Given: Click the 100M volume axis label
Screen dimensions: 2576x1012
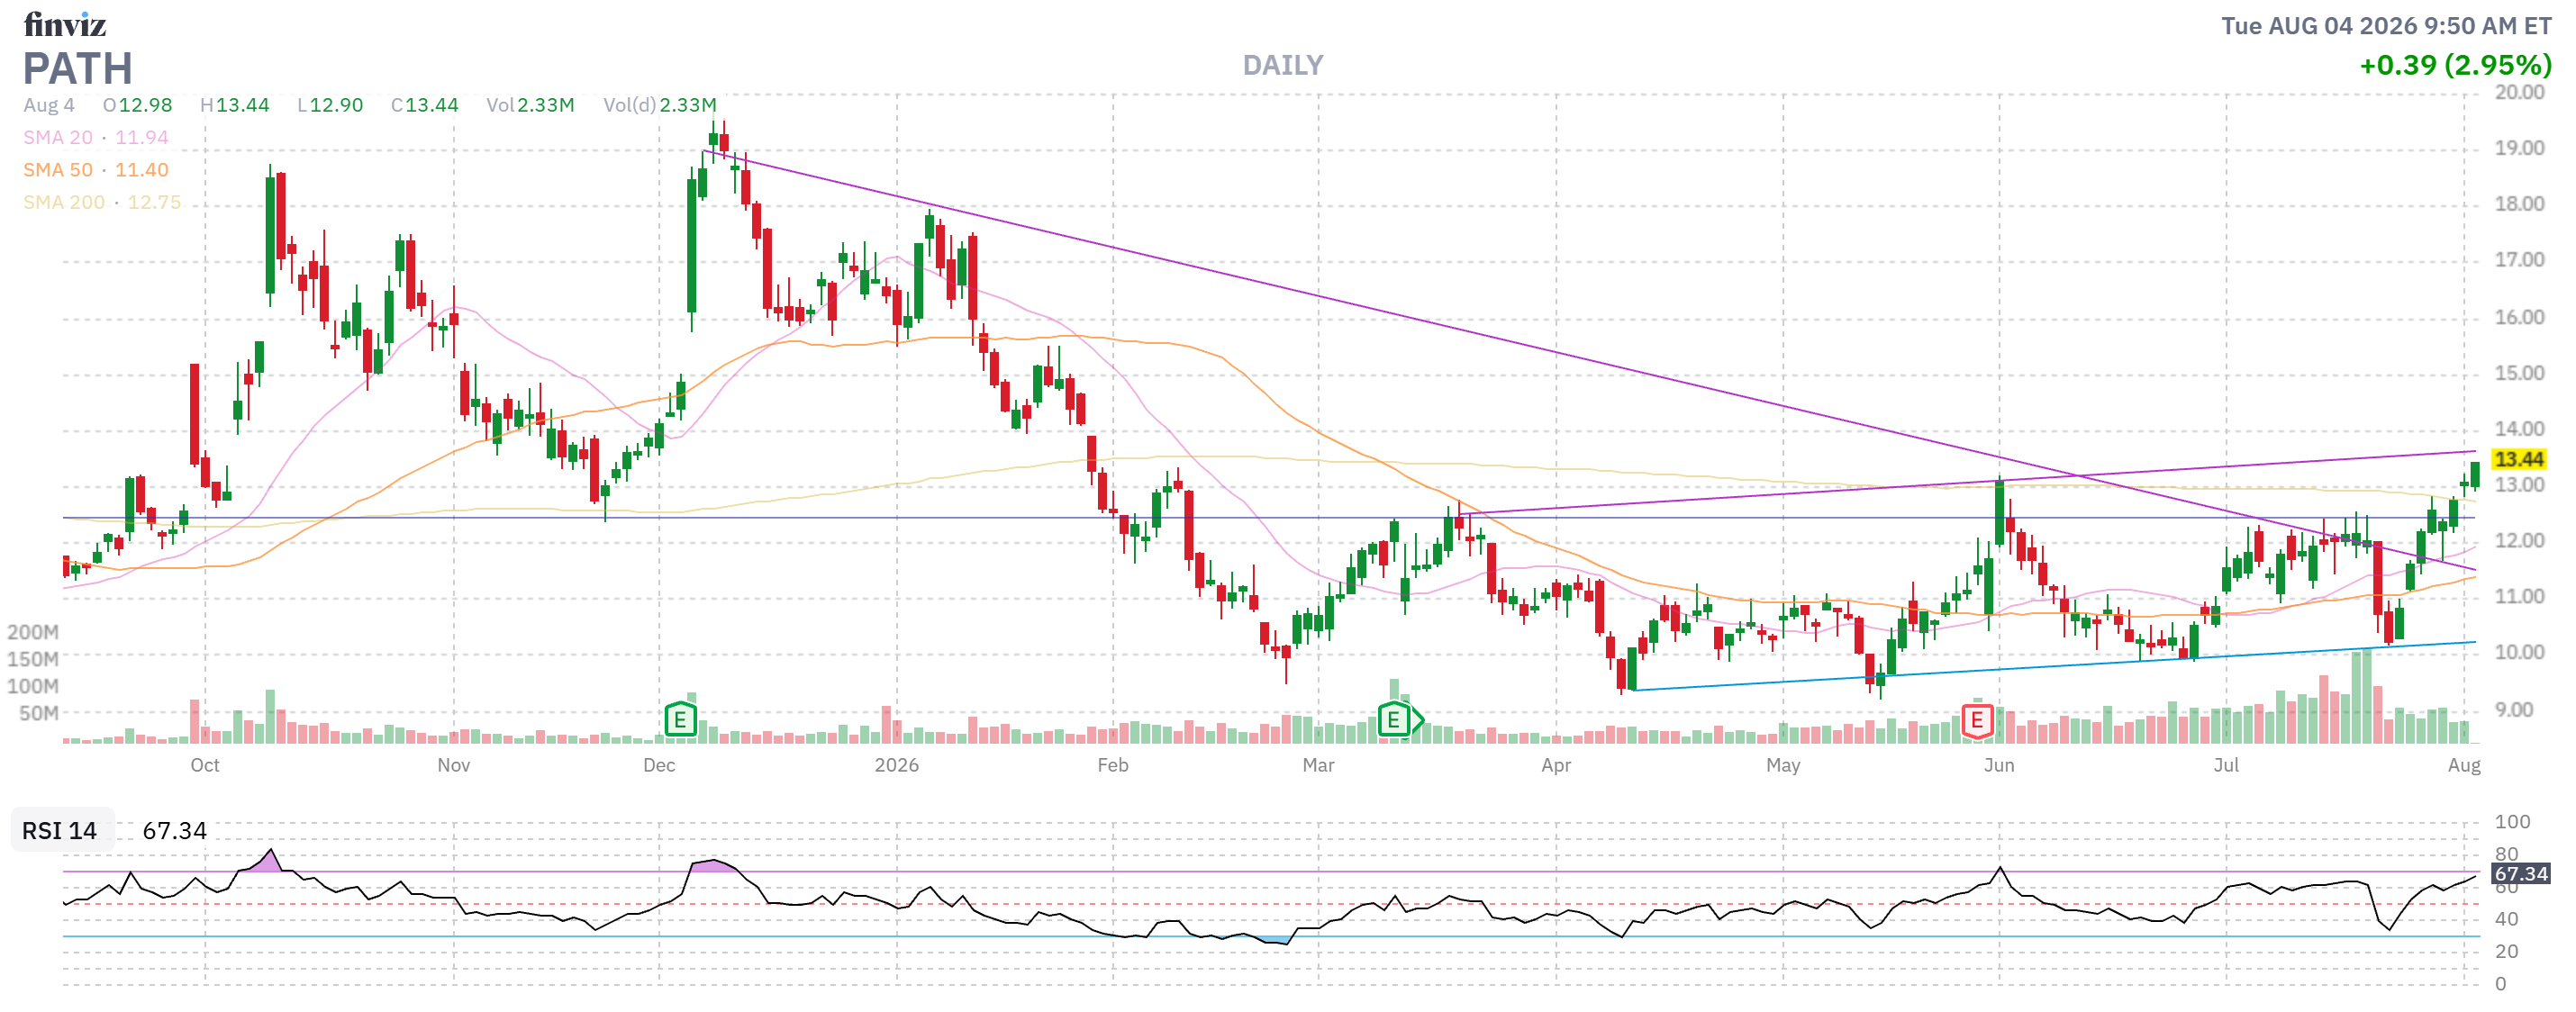Looking at the screenshot, I should [33, 686].
